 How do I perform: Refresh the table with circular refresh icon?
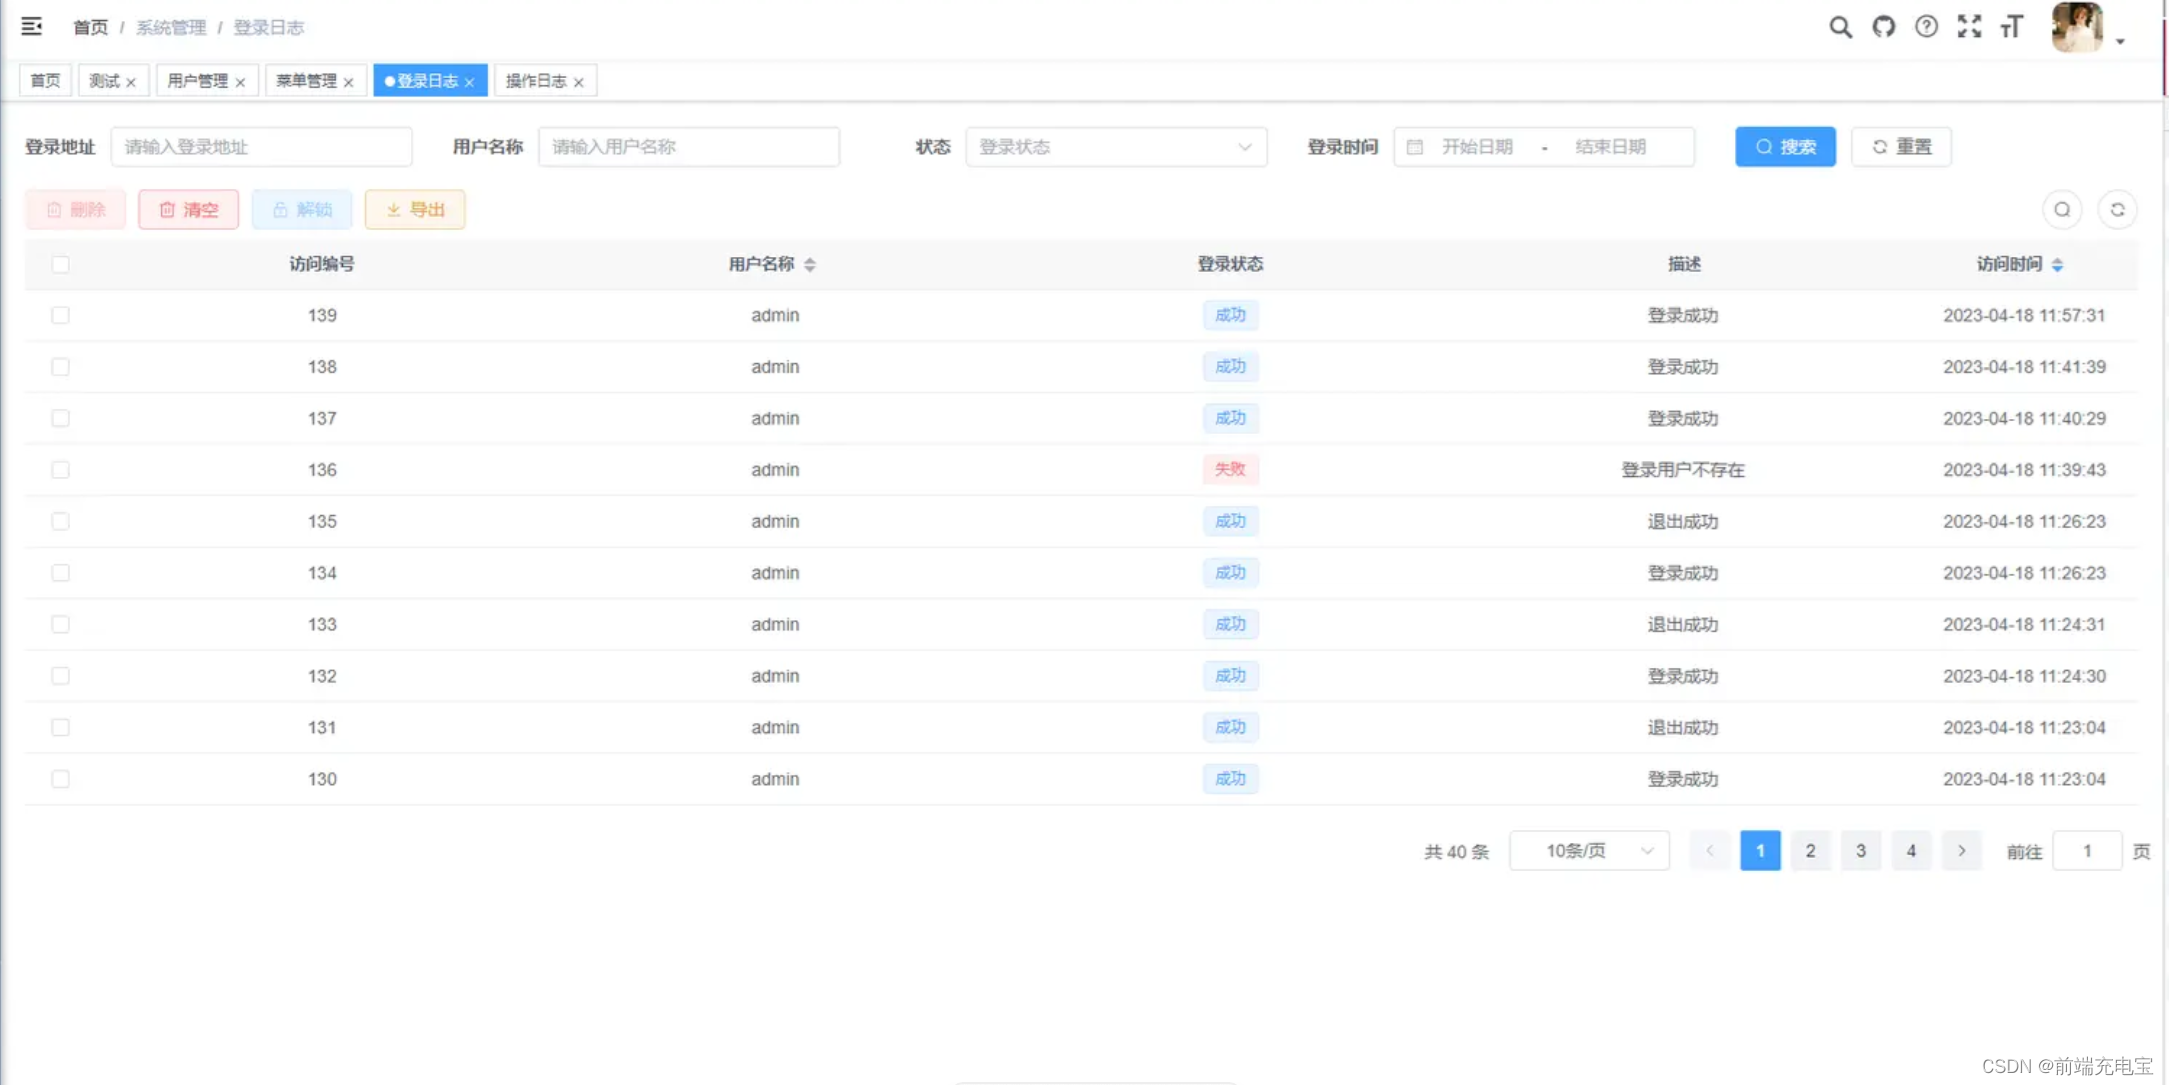[2117, 209]
